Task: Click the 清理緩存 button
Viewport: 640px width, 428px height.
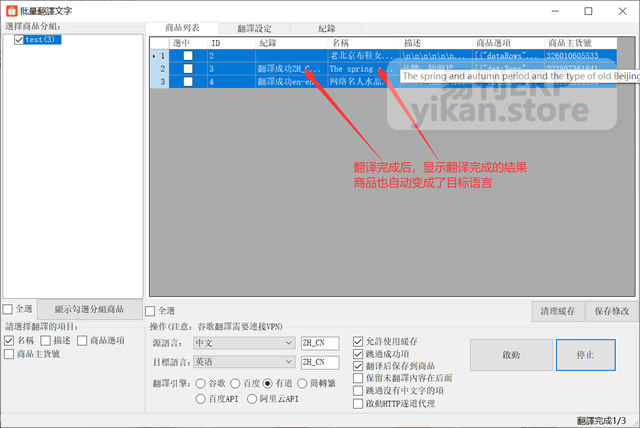Action: [x=557, y=311]
